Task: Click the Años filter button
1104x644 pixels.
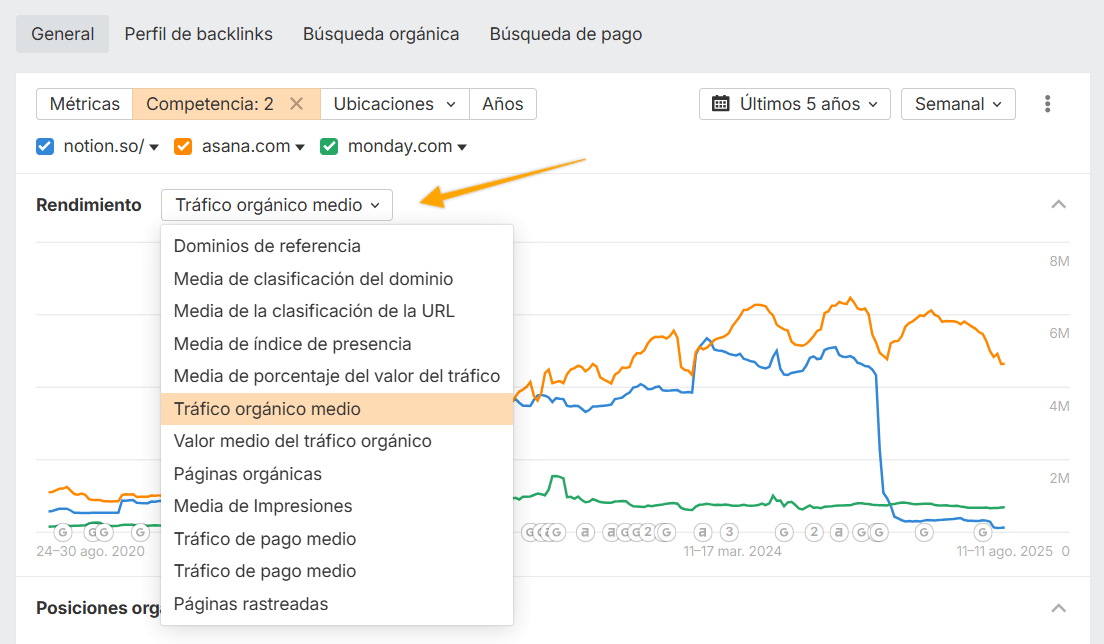Action: pos(502,103)
